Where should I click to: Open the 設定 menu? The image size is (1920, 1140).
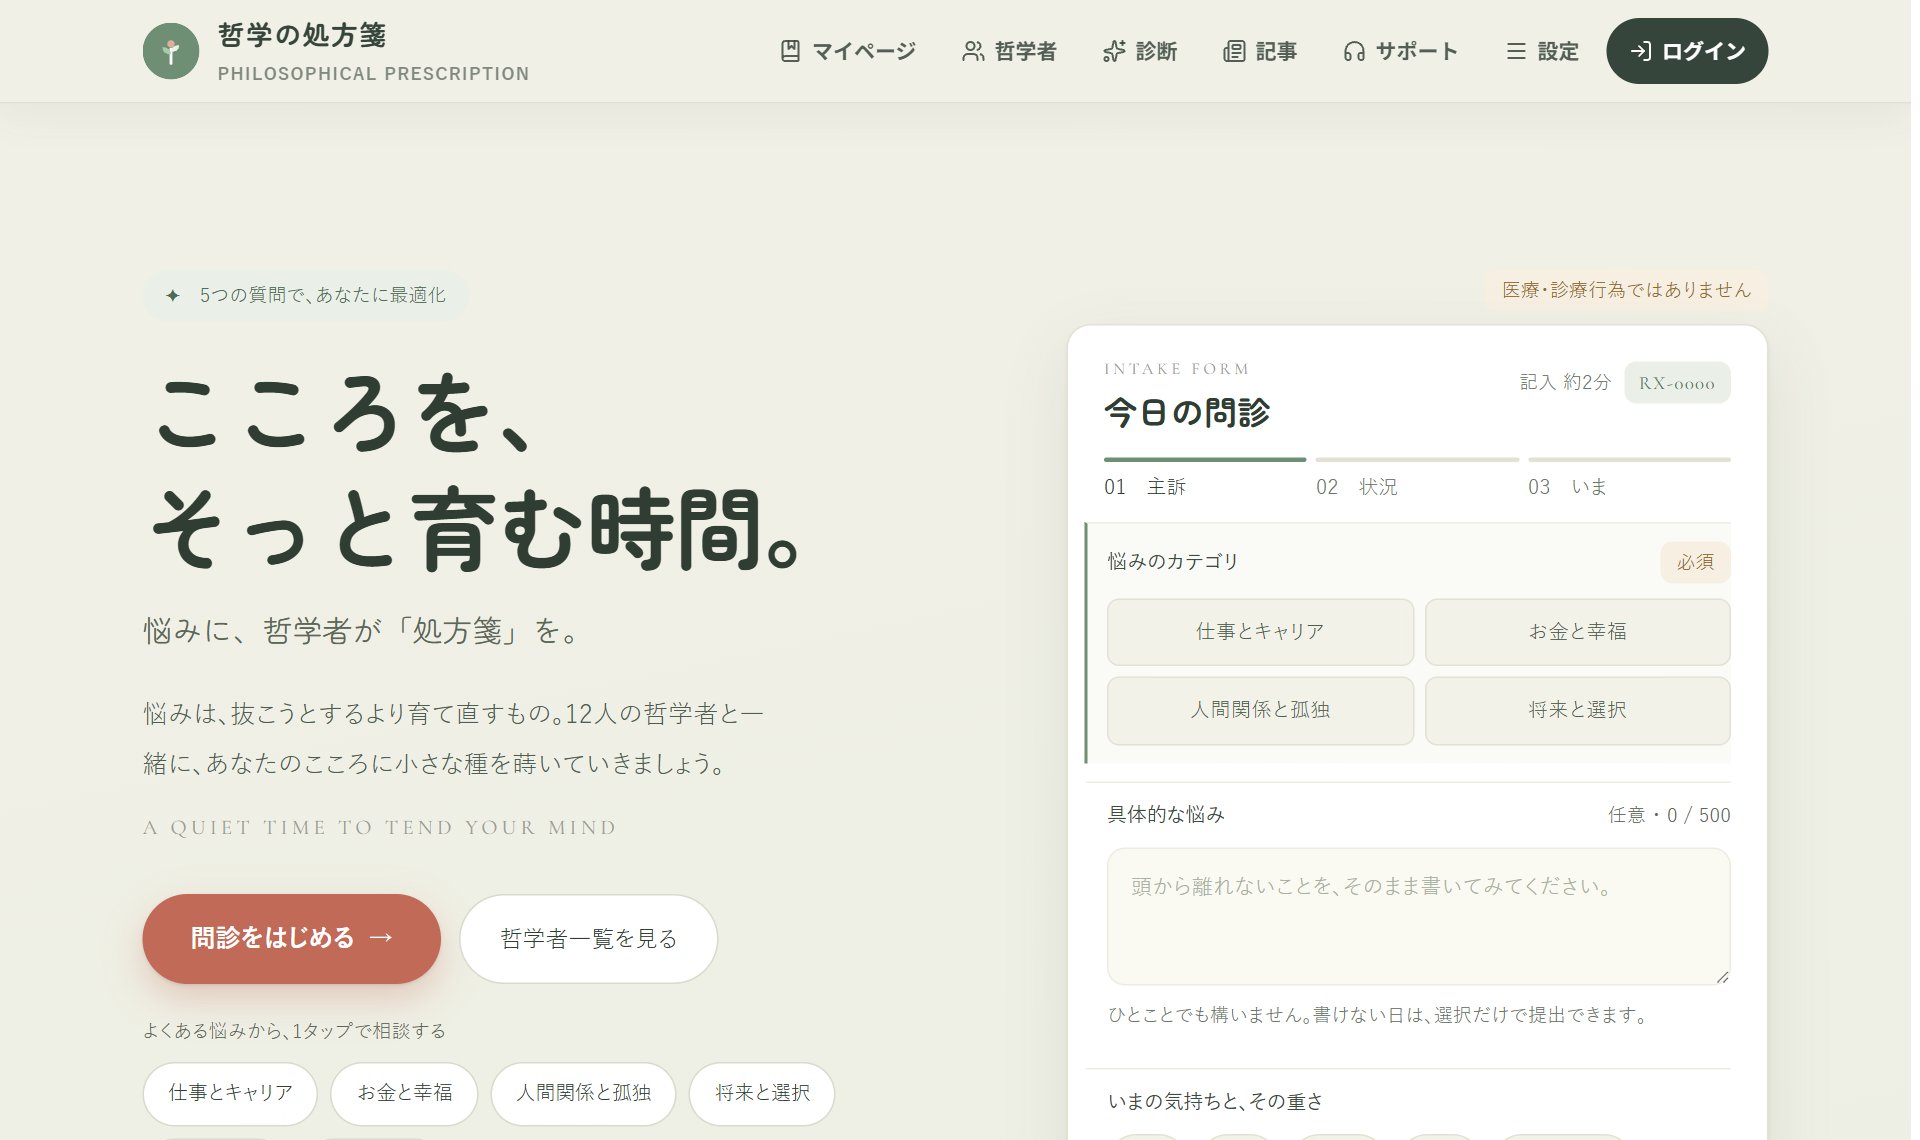(1542, 51)
